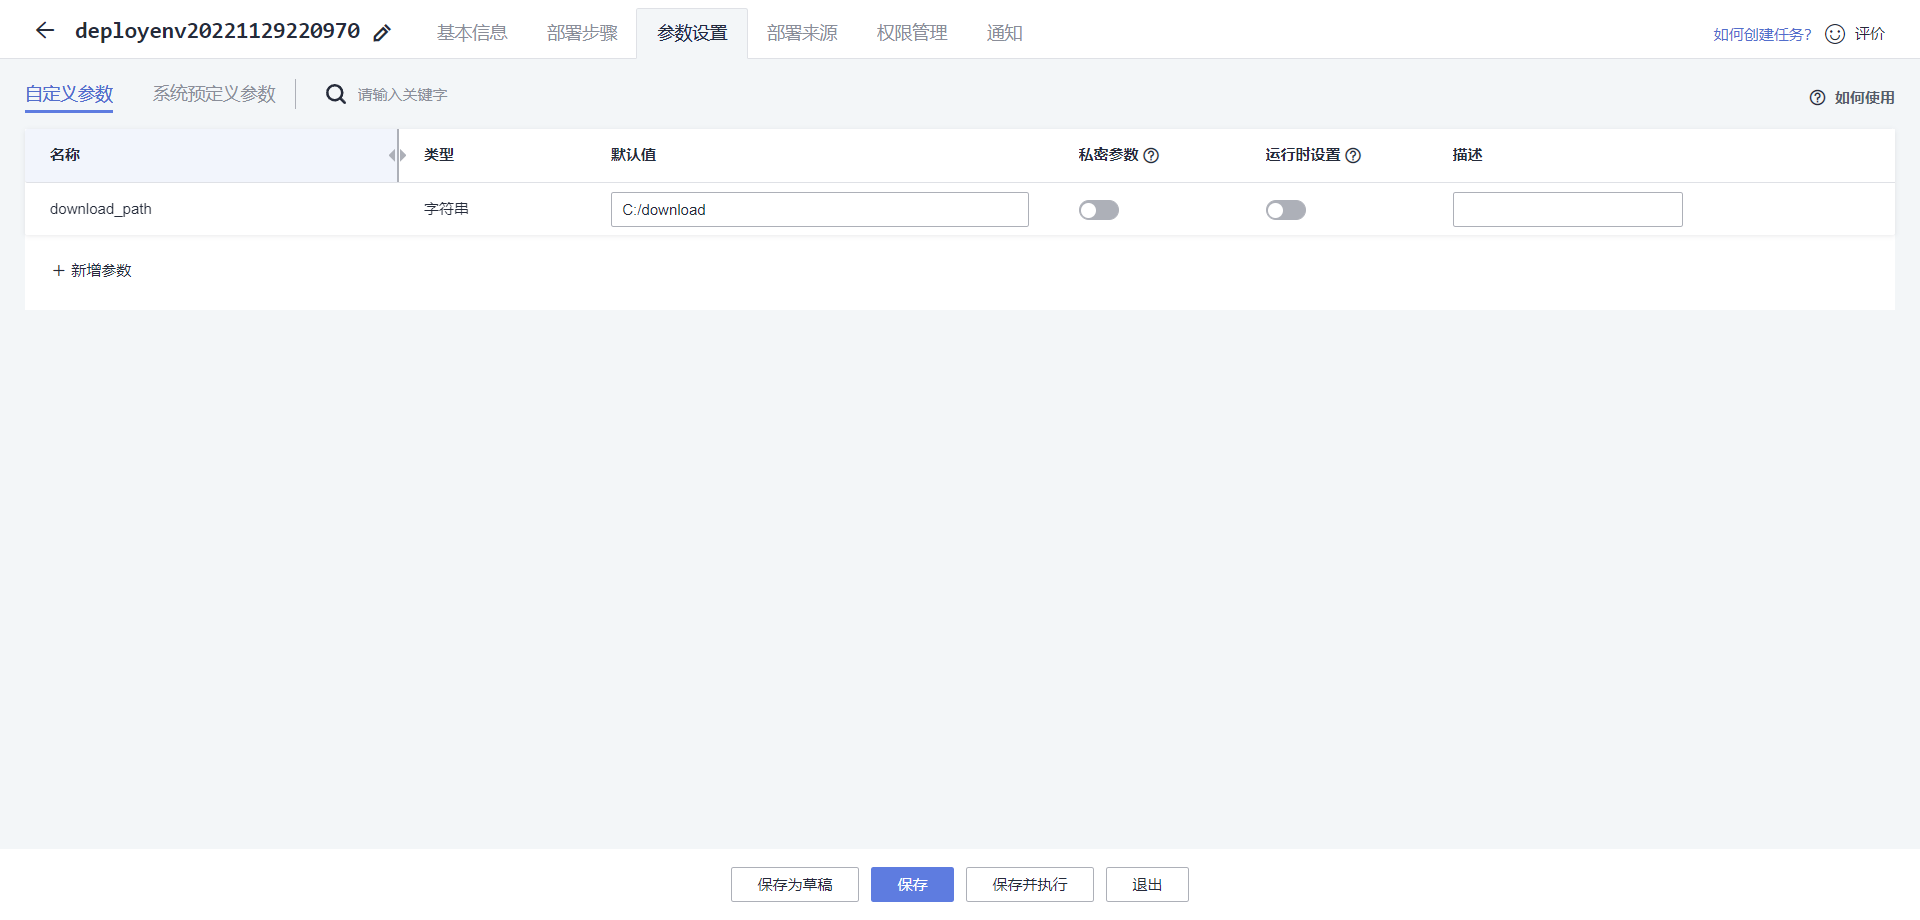Click the 保存并执行 button
1920x920 pixels.
coord(1029,884)
